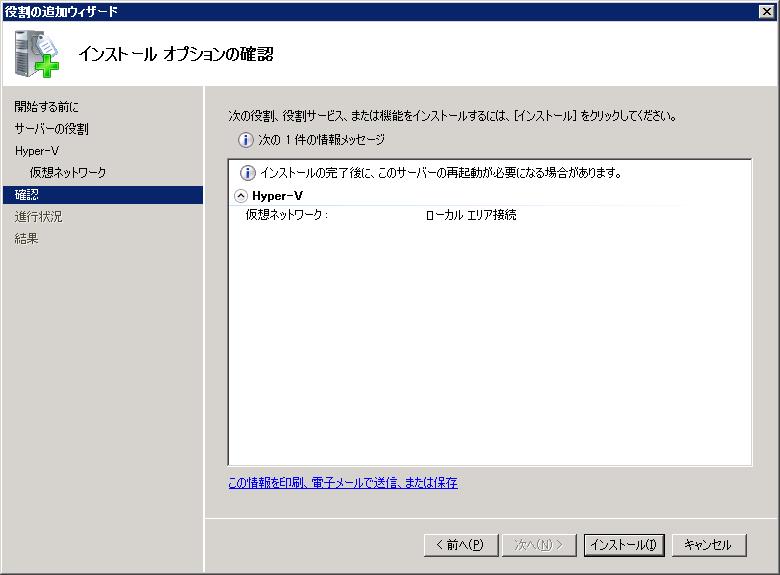Open the 仮想ネットワーク step in sidebar

(68, 173)
